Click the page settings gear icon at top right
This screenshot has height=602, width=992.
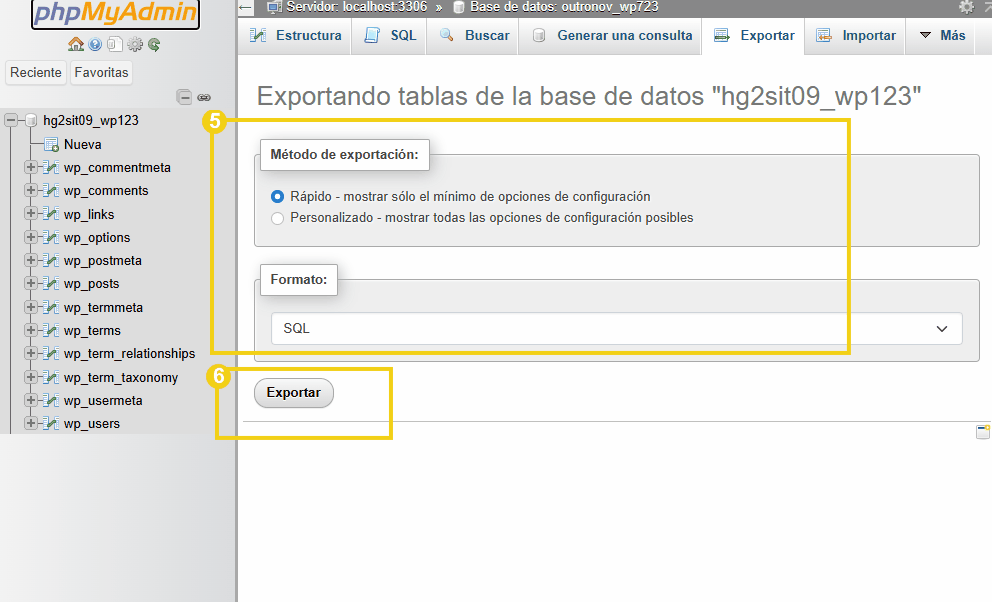click(966, 7)
